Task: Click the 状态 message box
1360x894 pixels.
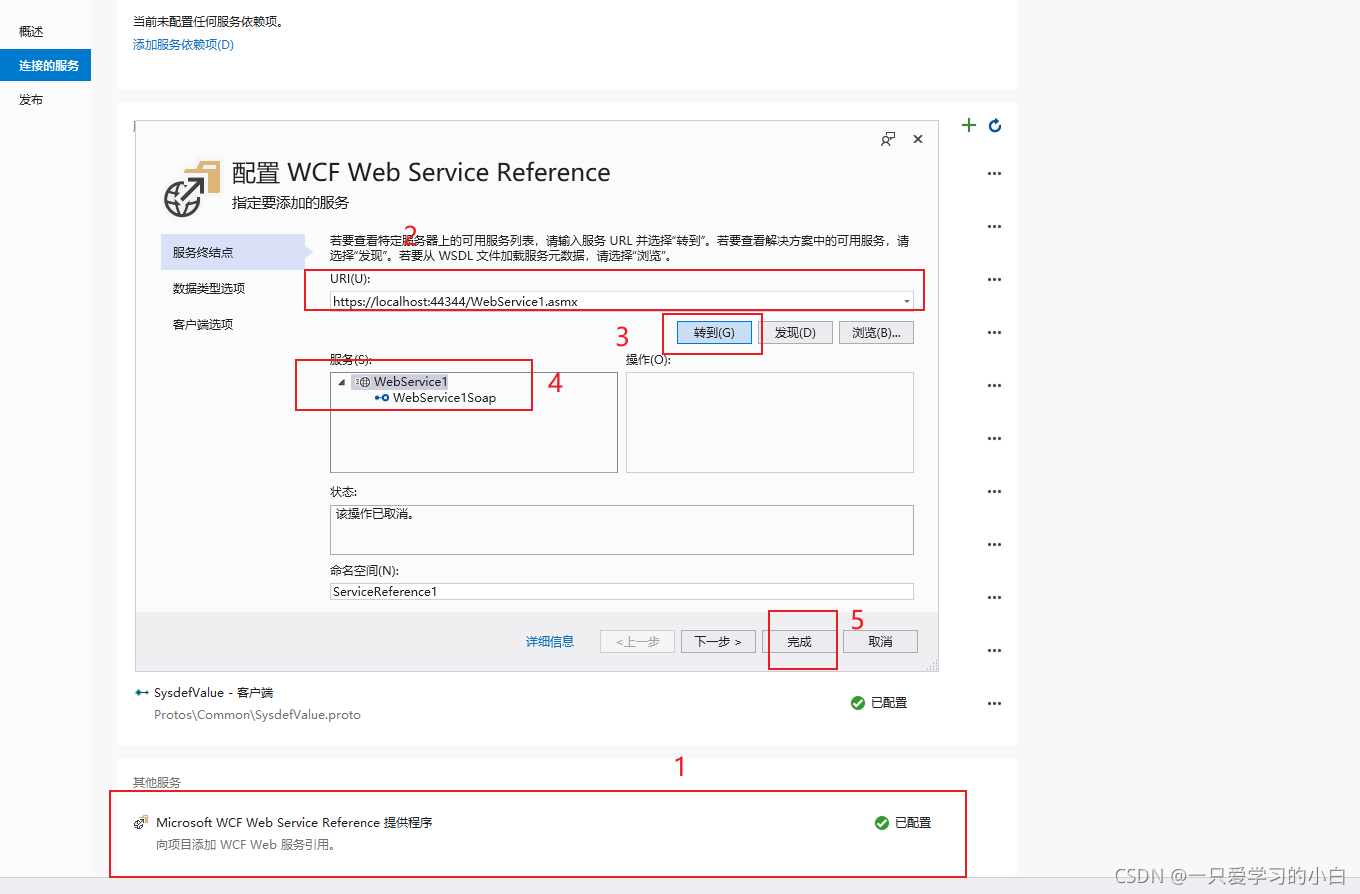Action: click(x=622, y=529)
